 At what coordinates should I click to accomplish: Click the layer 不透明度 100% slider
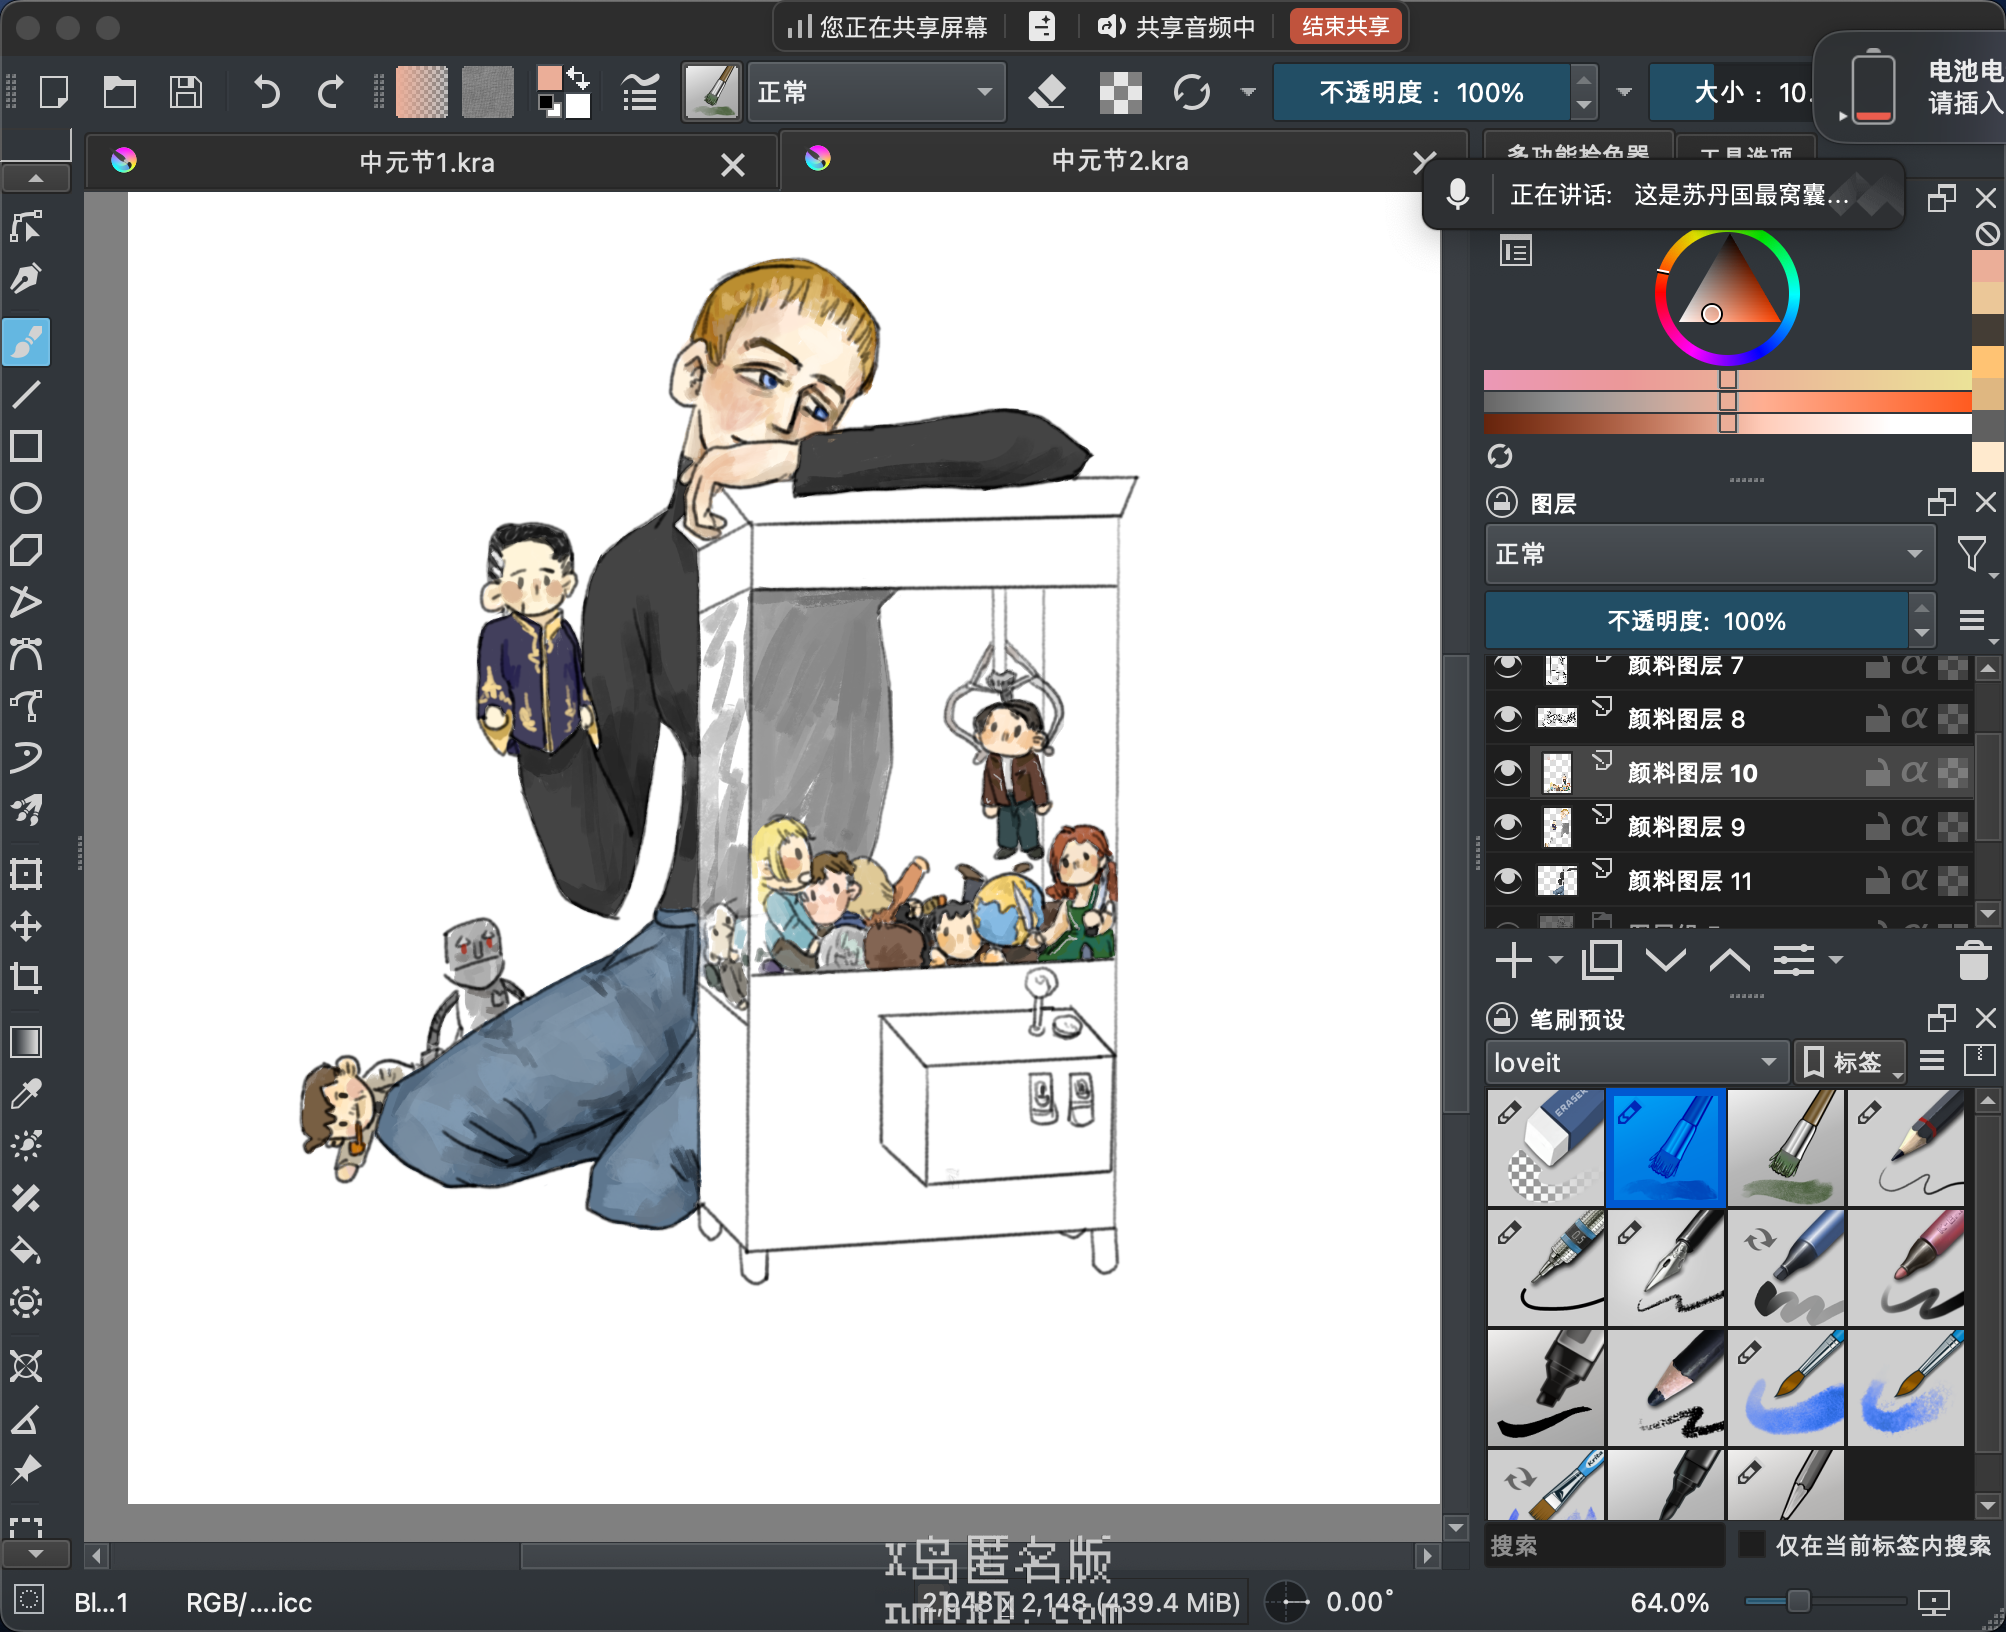(1696, 621)
